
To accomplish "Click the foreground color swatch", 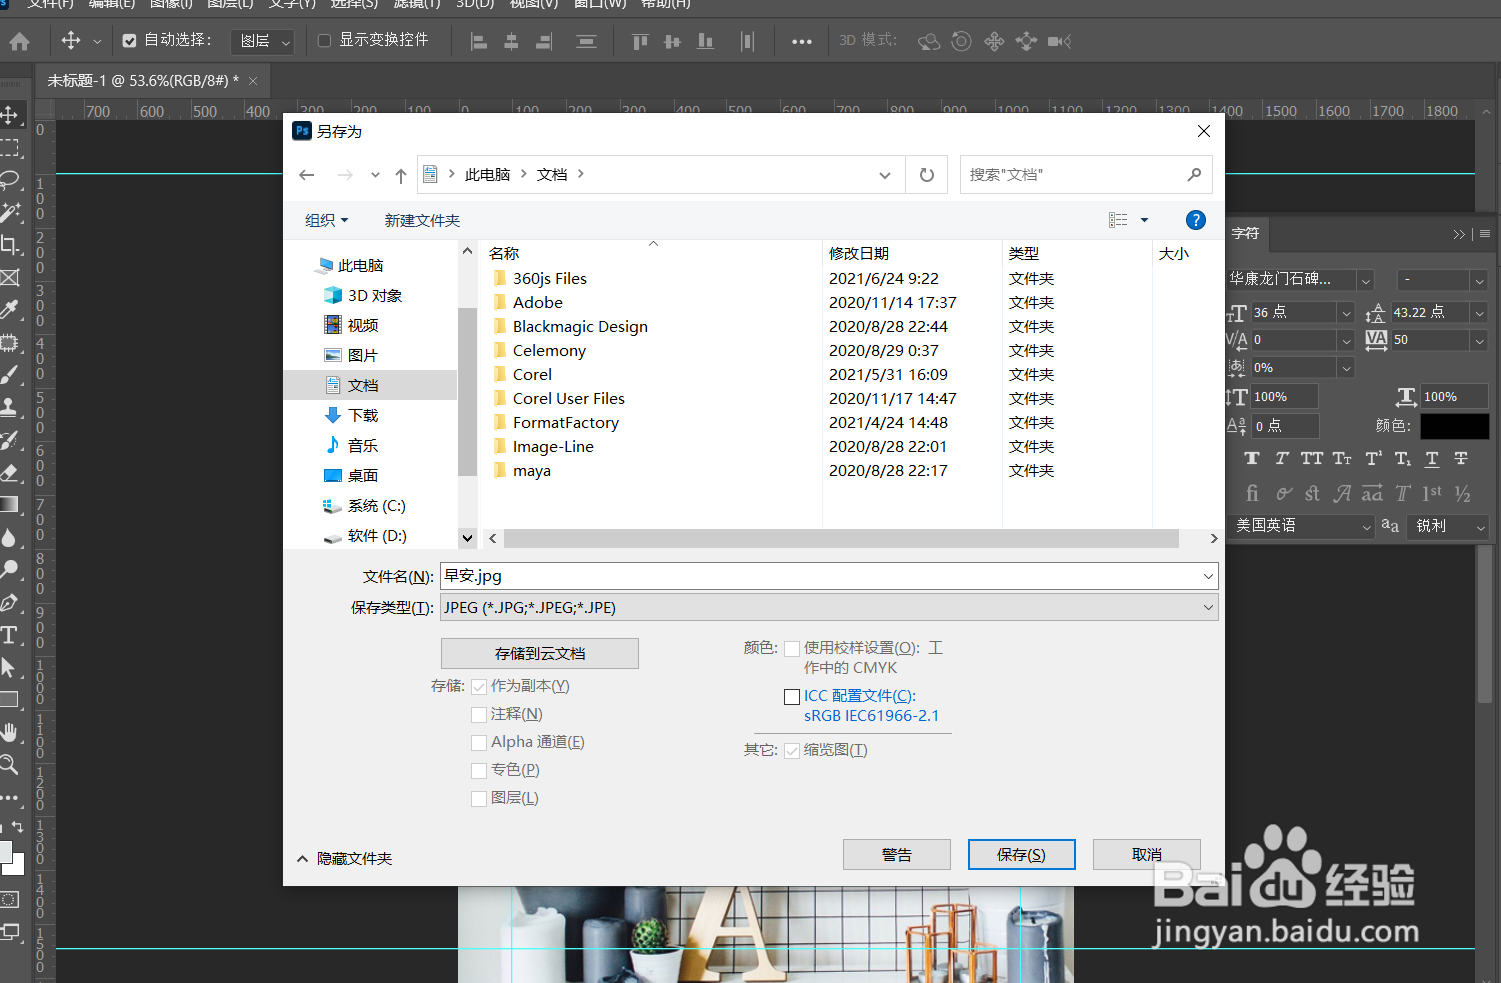I will [x=4, y=852].
